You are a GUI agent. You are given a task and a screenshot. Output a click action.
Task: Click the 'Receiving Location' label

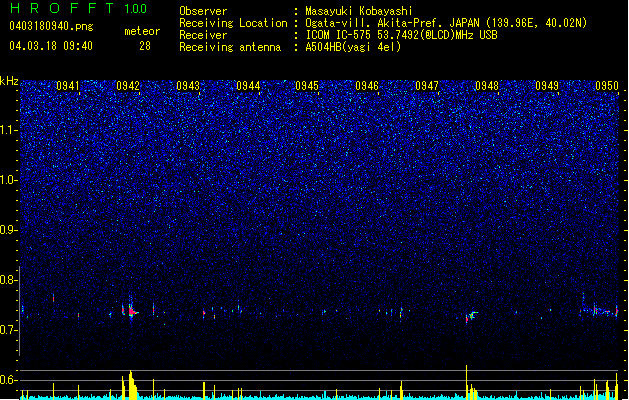[233, 23]
